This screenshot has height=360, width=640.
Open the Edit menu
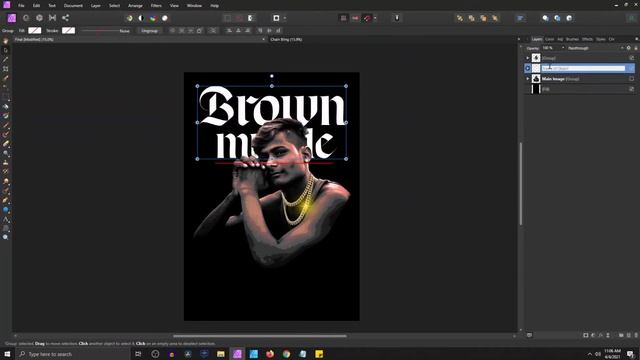(36, 6)
